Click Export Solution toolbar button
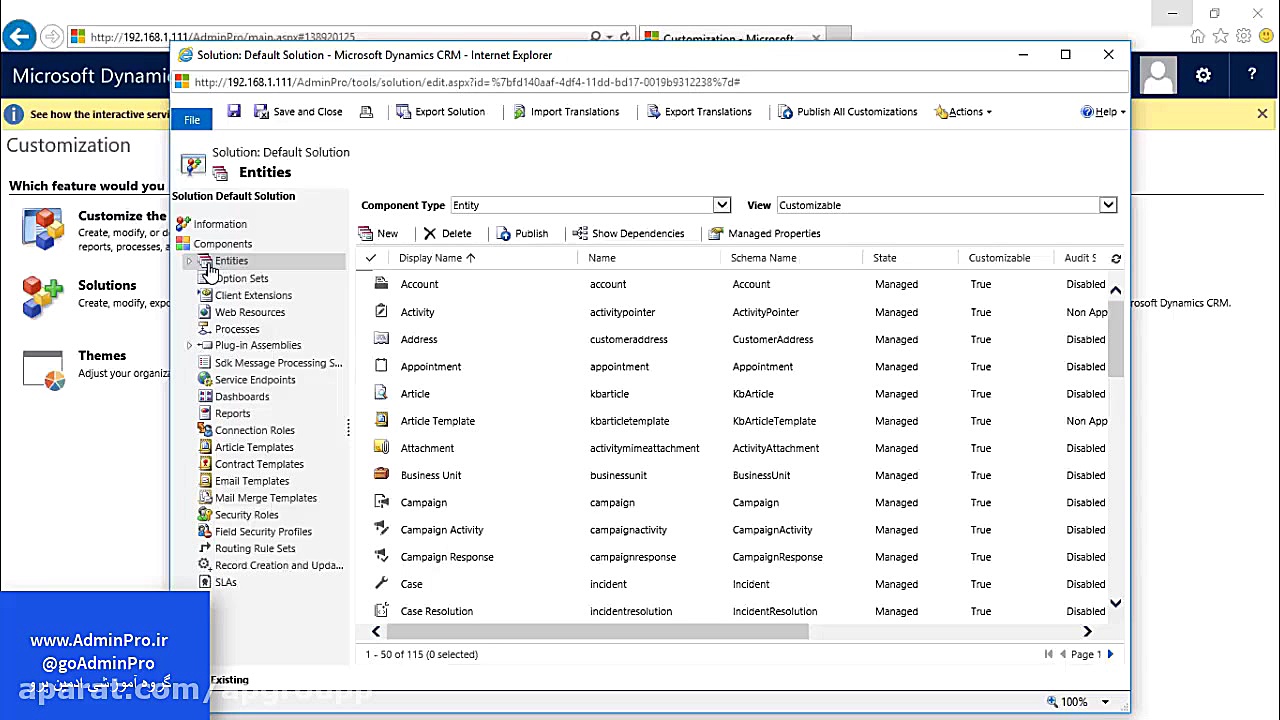 pos(440,112)
